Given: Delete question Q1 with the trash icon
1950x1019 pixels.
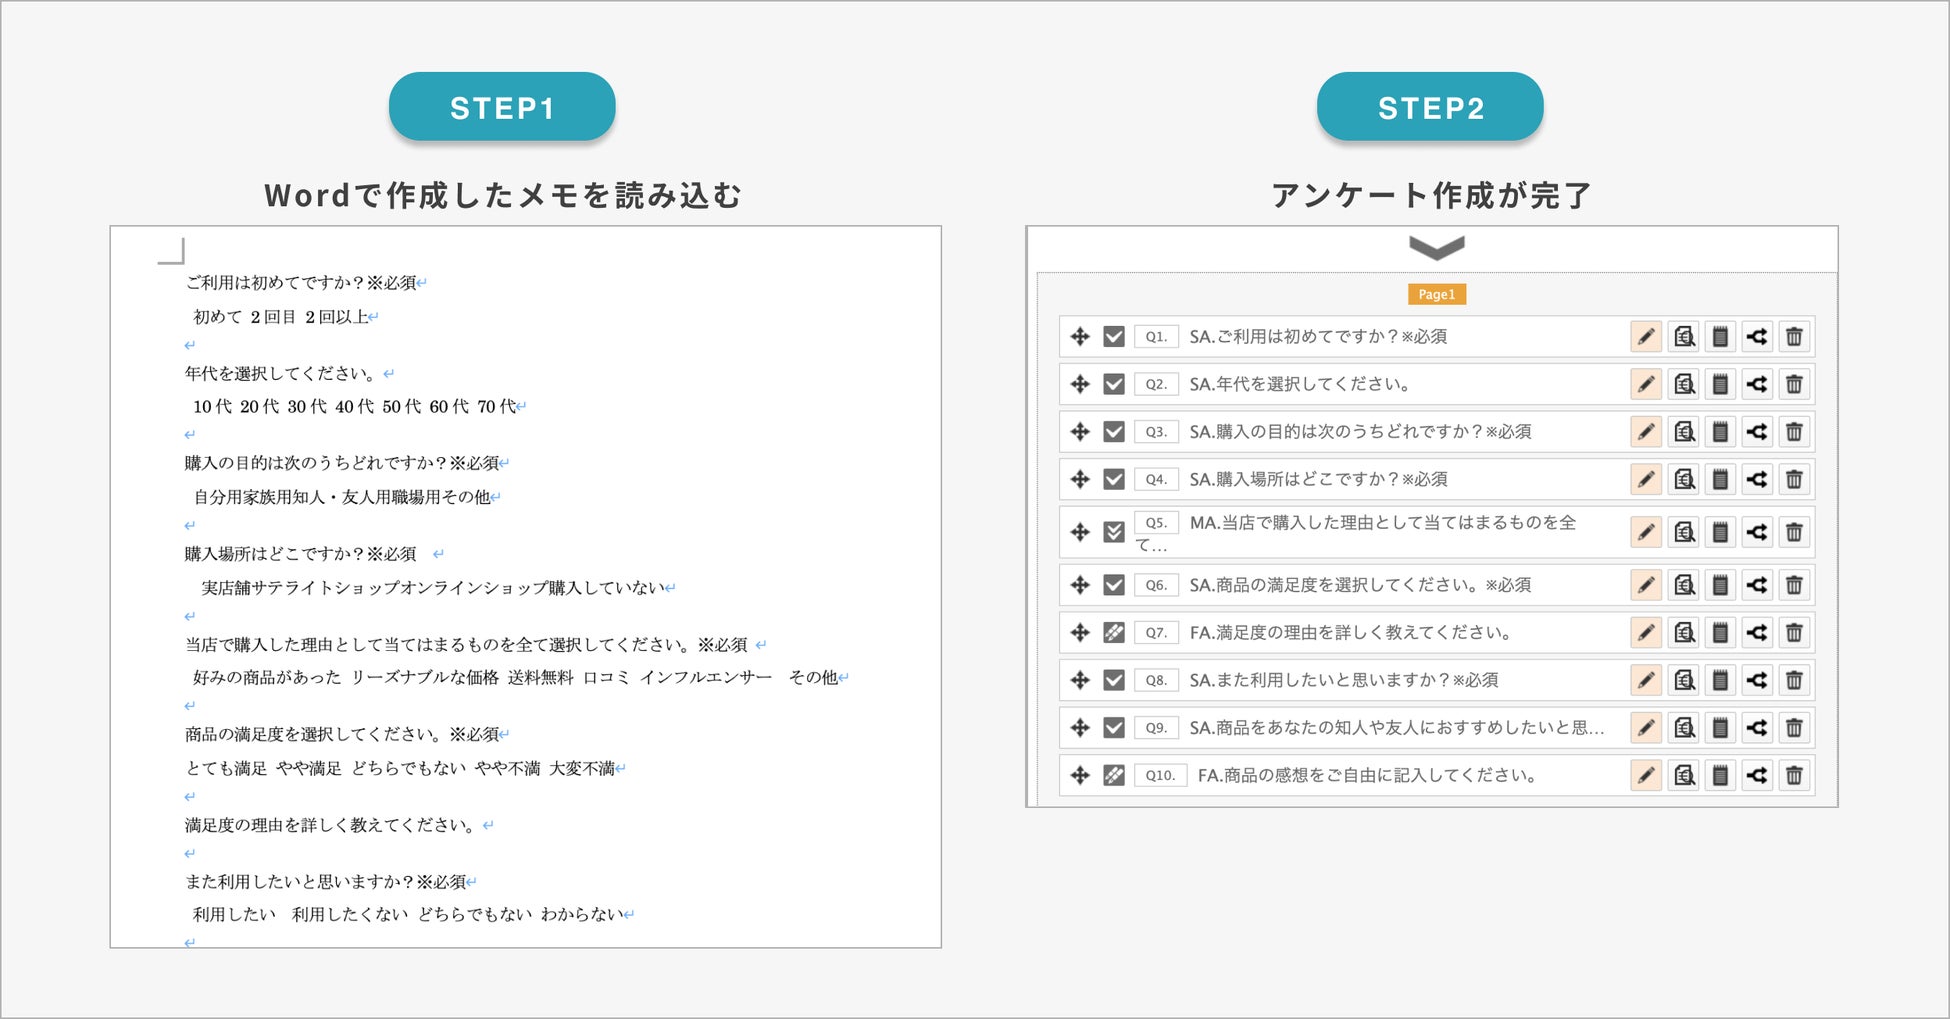Looking at the screenshot, I should coord(1794,337).
